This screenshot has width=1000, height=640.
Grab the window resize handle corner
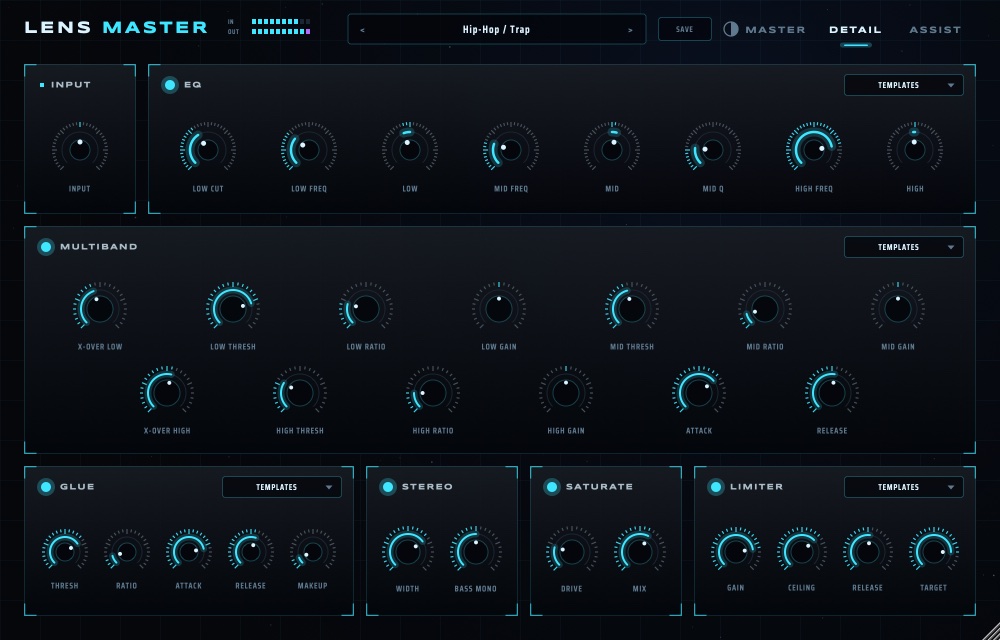click(991, 631)
